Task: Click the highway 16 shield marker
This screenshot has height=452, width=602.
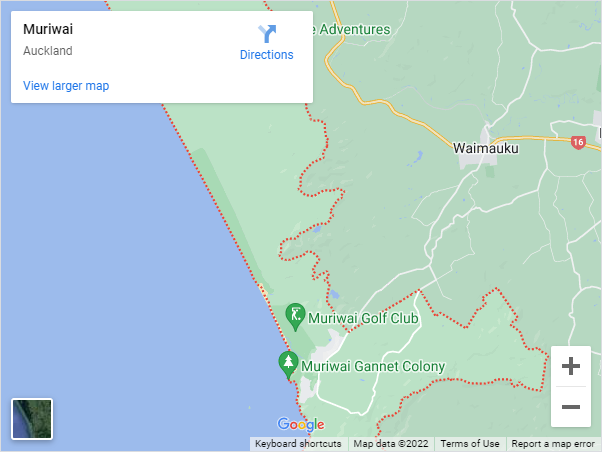Action: [x=578, y=142]
